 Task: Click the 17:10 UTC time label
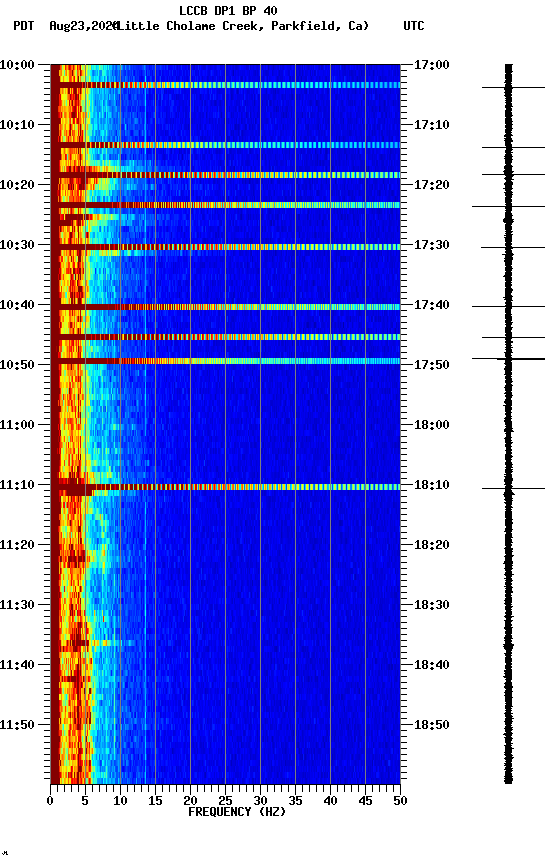click(x=431, y=125)
